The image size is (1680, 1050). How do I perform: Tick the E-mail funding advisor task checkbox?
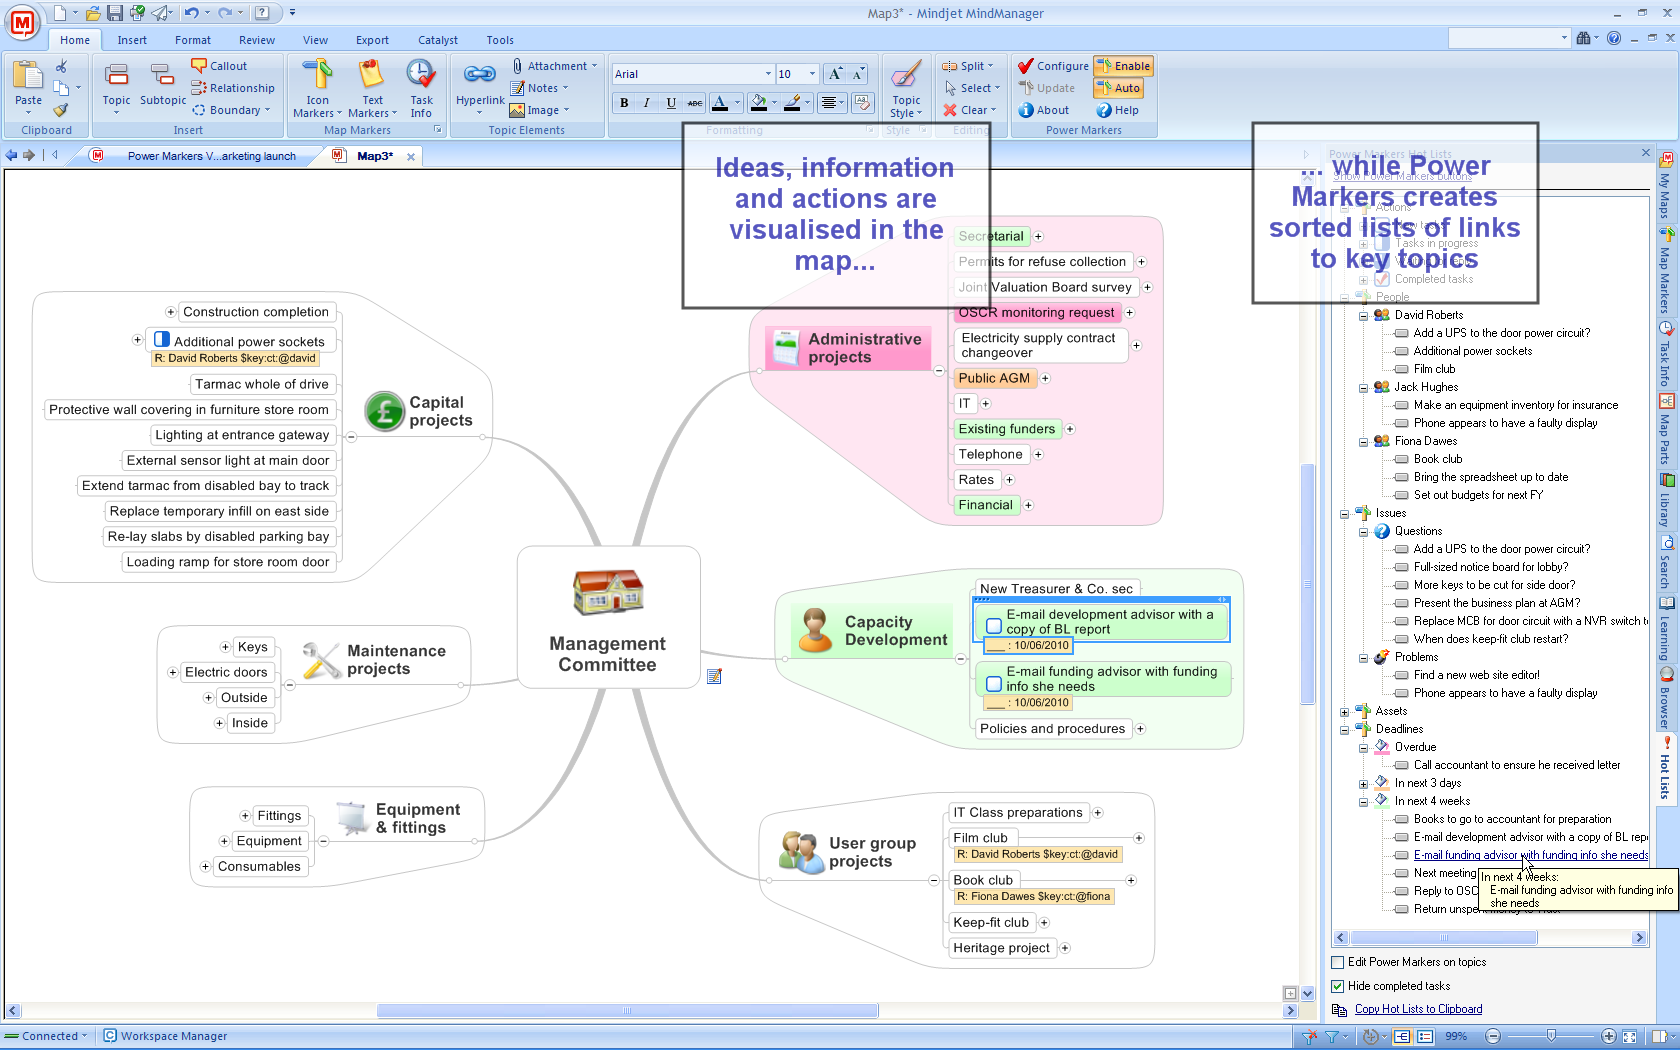(994, 684)
